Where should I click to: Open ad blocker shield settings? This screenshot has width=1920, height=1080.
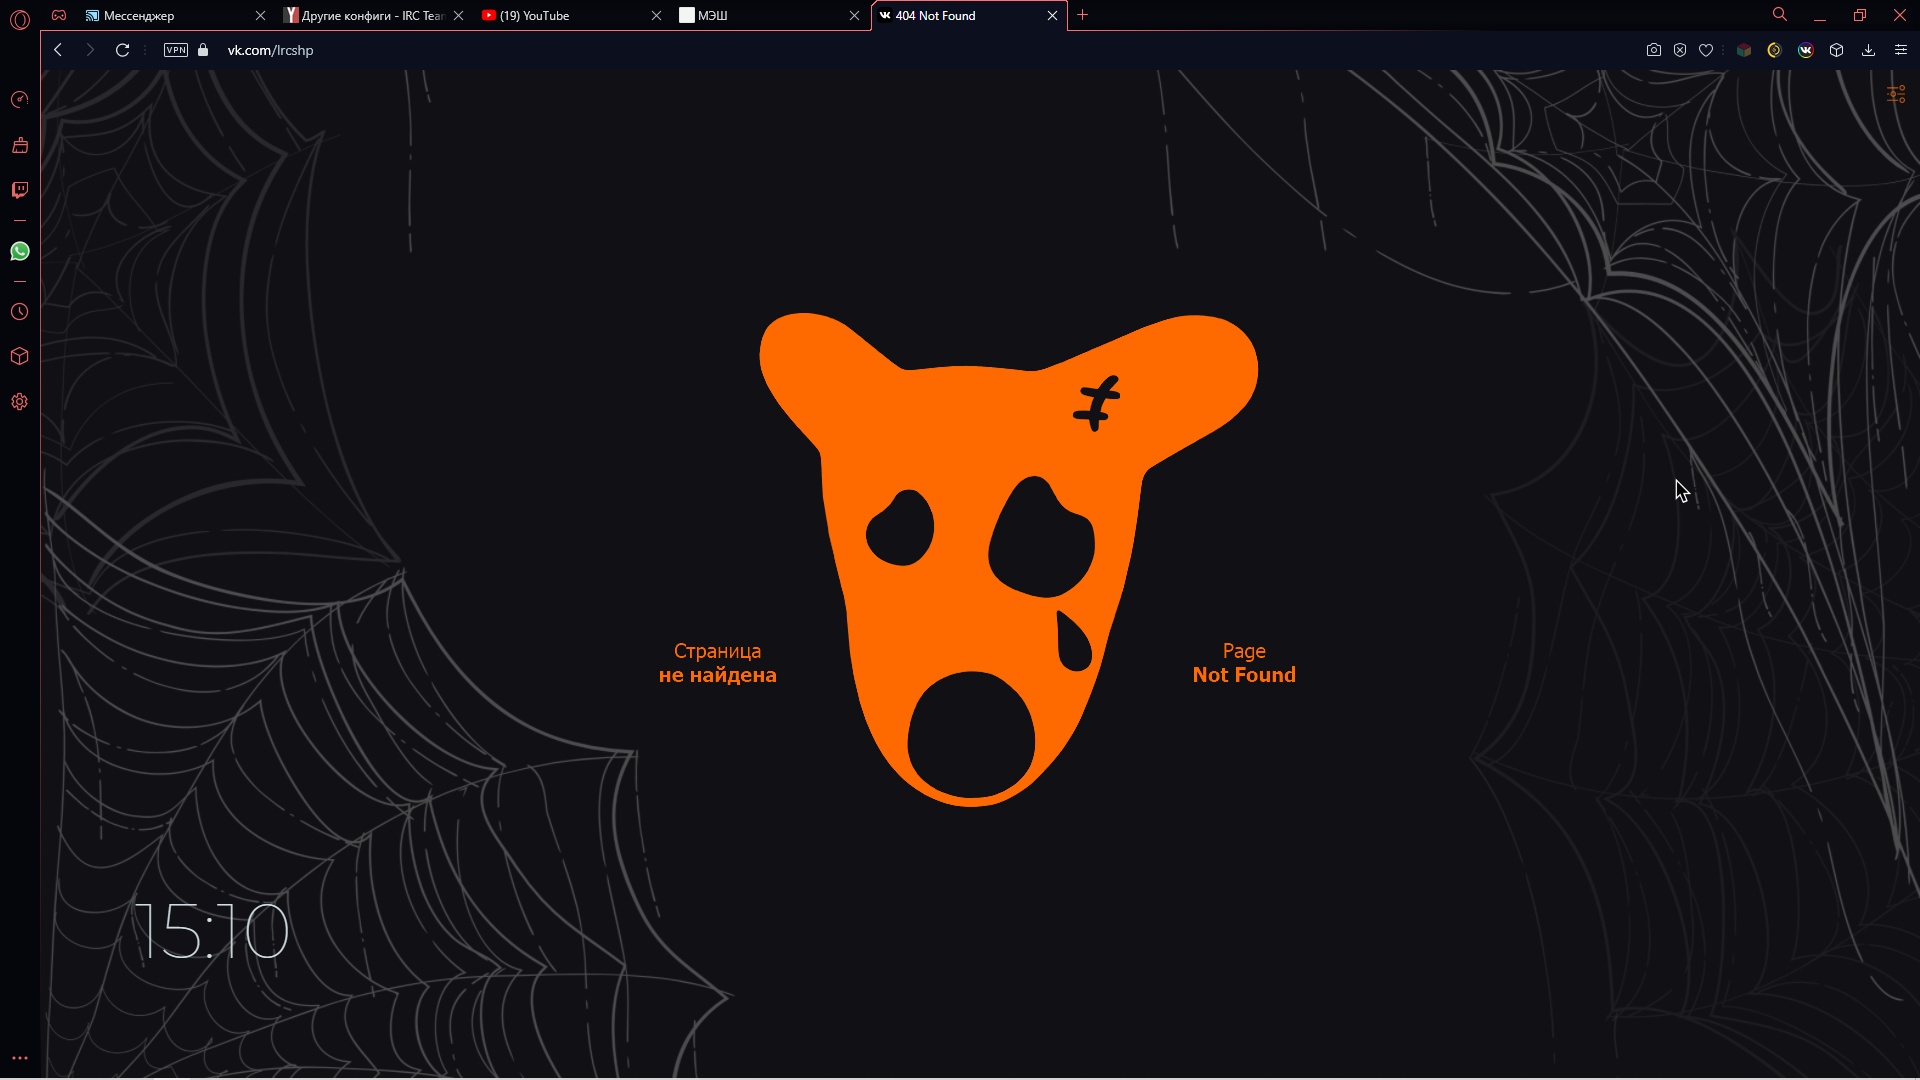pyautogui.click(x=1680, y=50)
